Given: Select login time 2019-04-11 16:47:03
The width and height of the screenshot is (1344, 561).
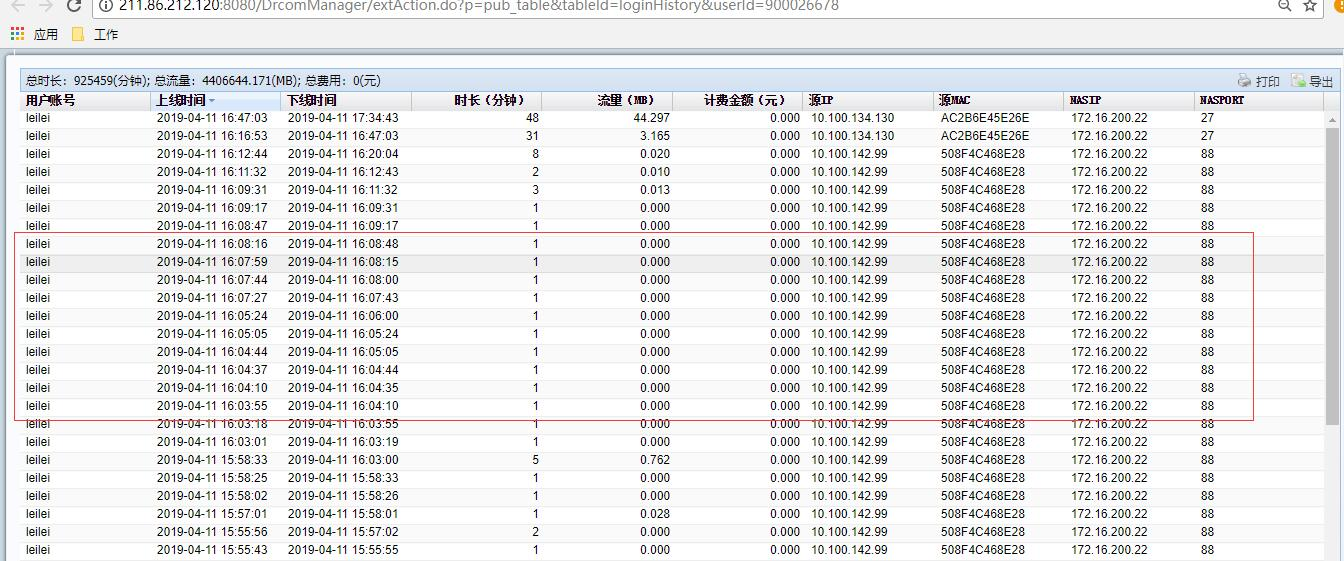Looking at the screenshot, I should point(212,118).
